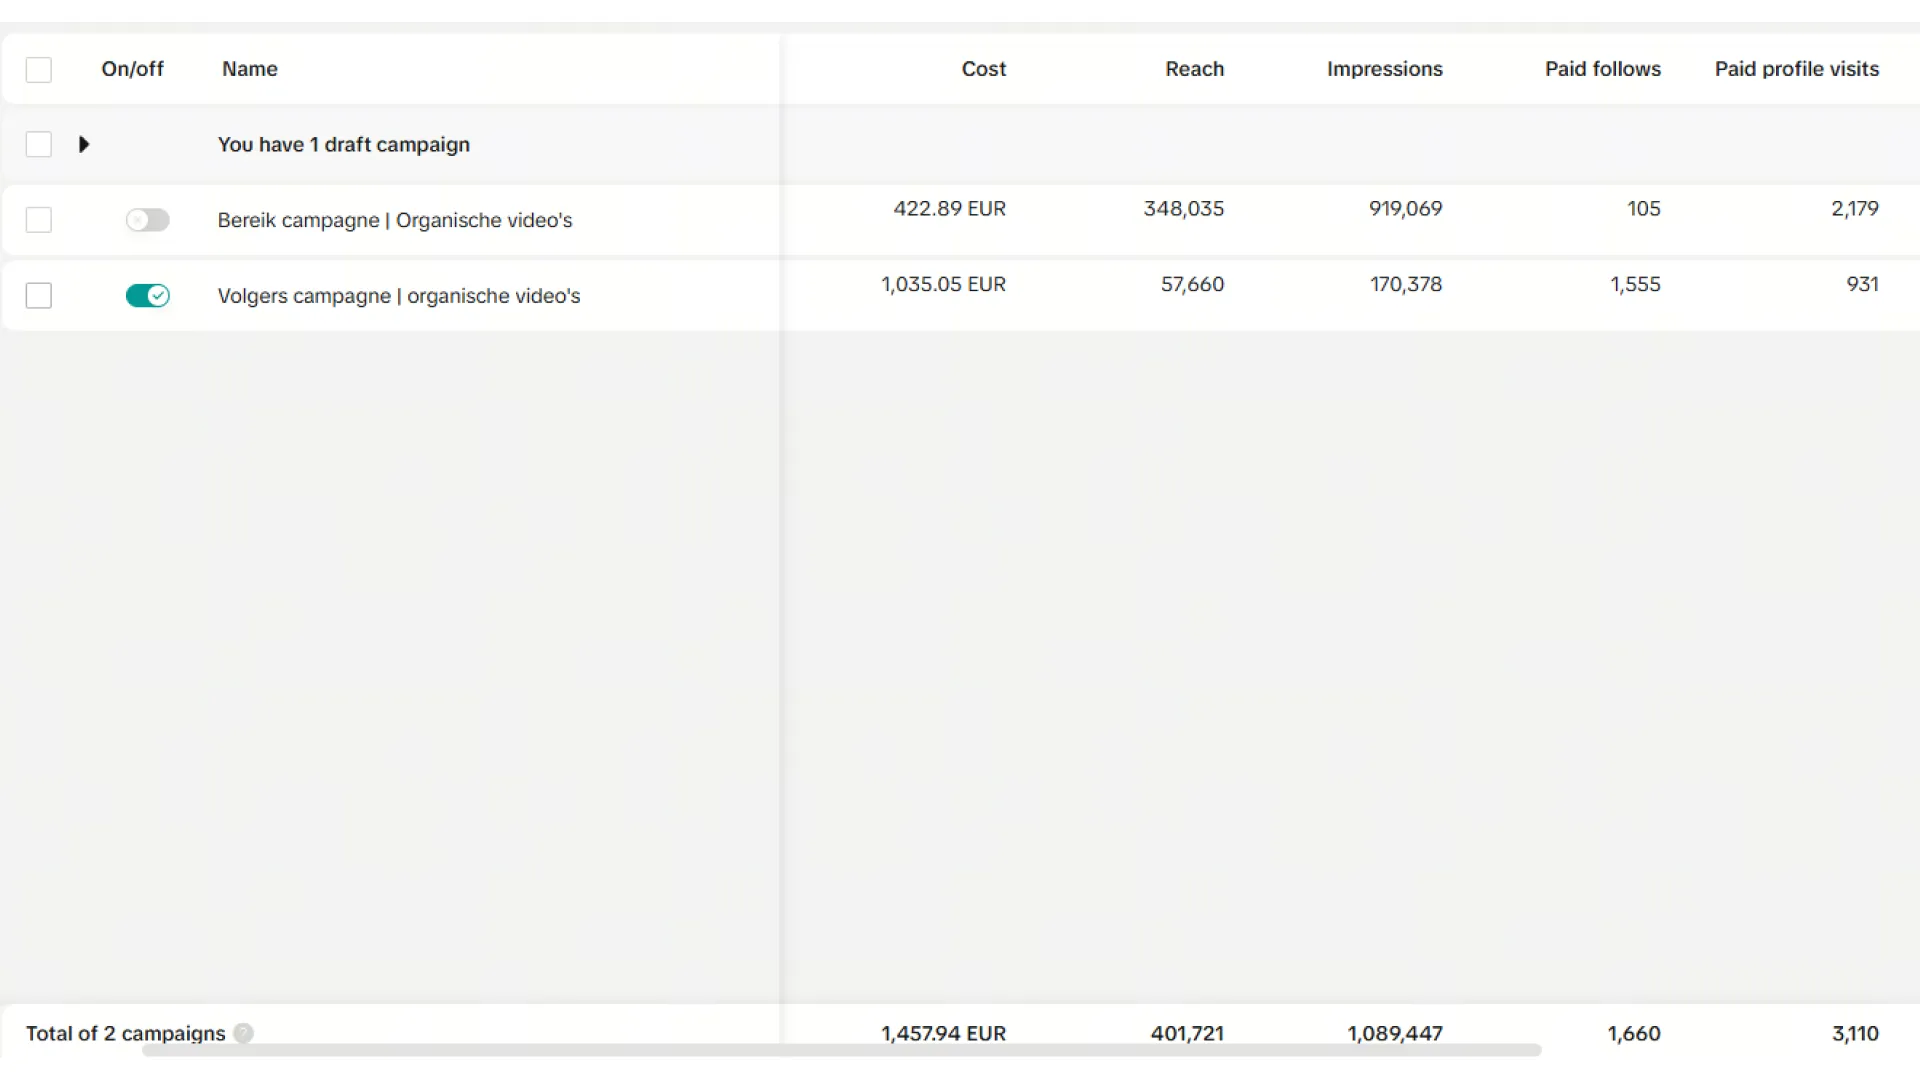The width and height of the screenshot is (1920, 1080).
Task: Open Bereik campagne | Organische video's
Action: coord(395,220)
